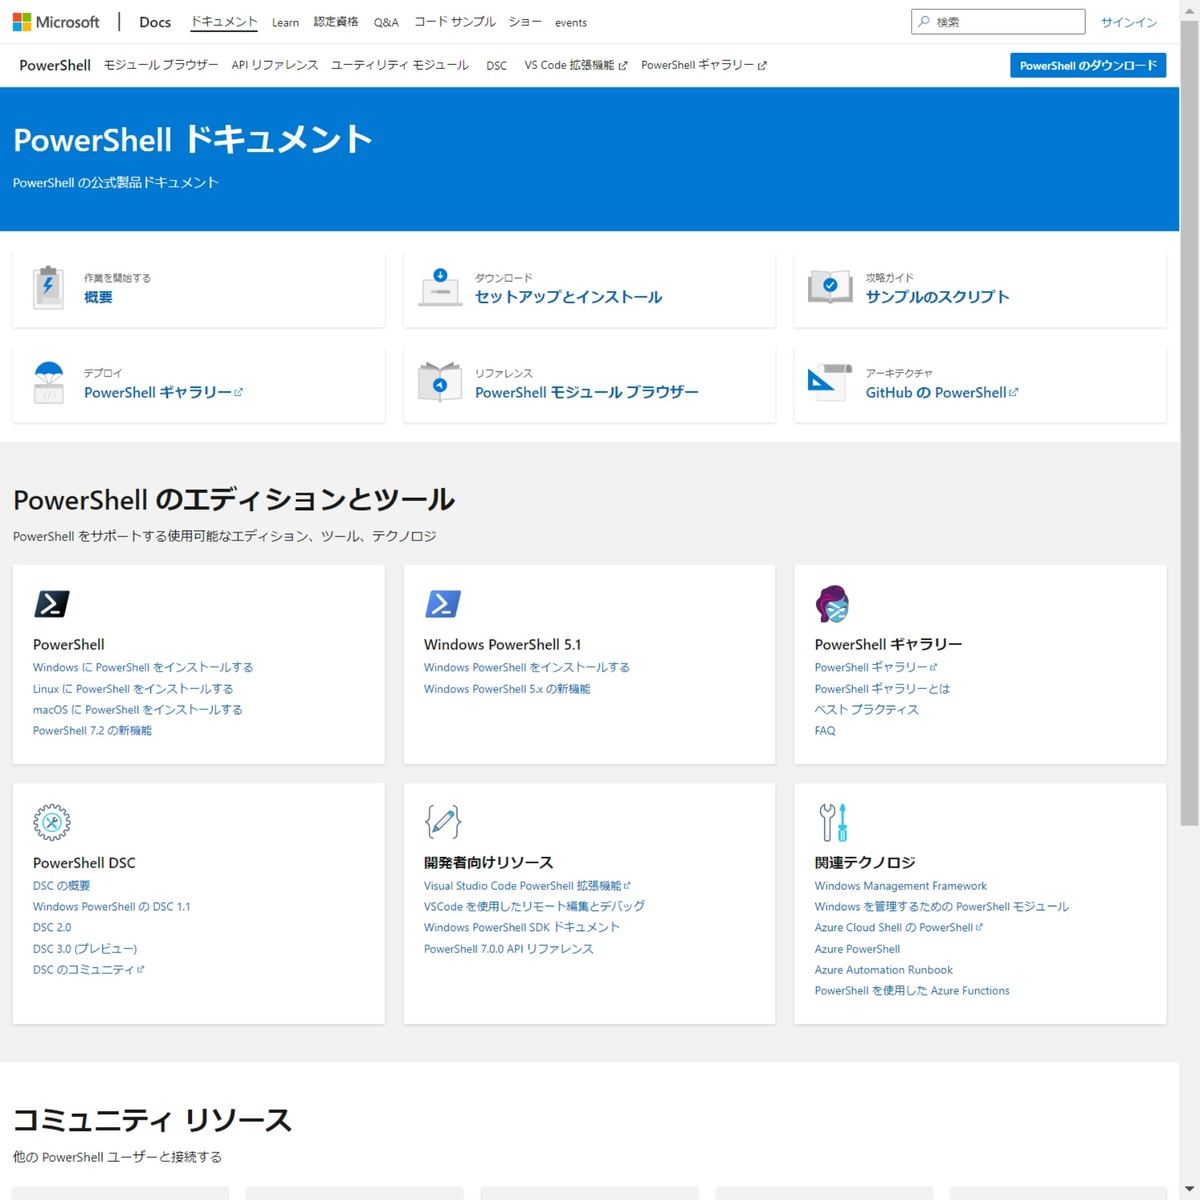Screen dimensions: 1200x1200
Task: Open Windows PowerShell の DSC 1.1 link
Action: (x=111, y=906)
